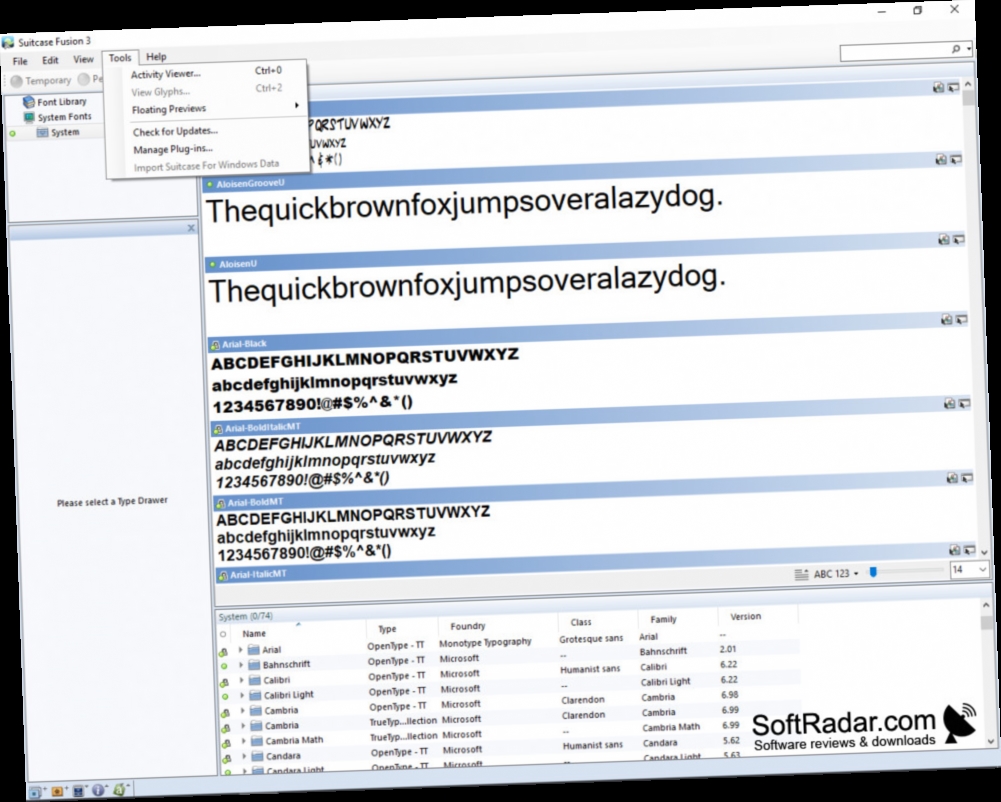
Task: Choose Activity Viewer... from Tools menu
Action: click(x=166, y=74)
